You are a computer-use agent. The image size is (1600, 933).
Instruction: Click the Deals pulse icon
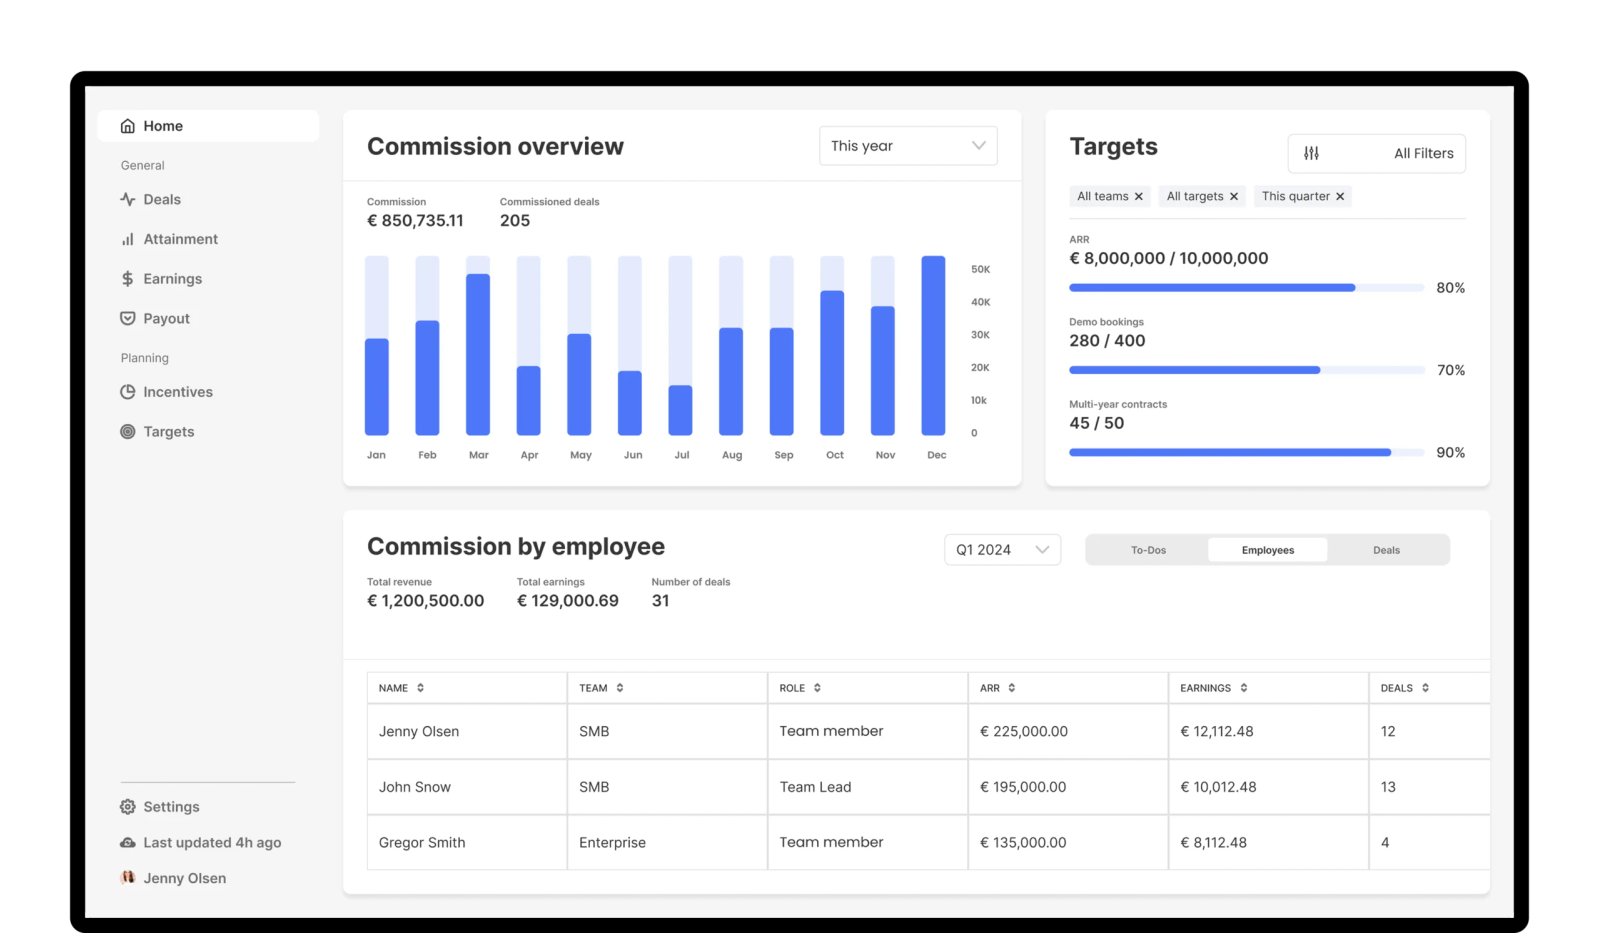(128, 200)
